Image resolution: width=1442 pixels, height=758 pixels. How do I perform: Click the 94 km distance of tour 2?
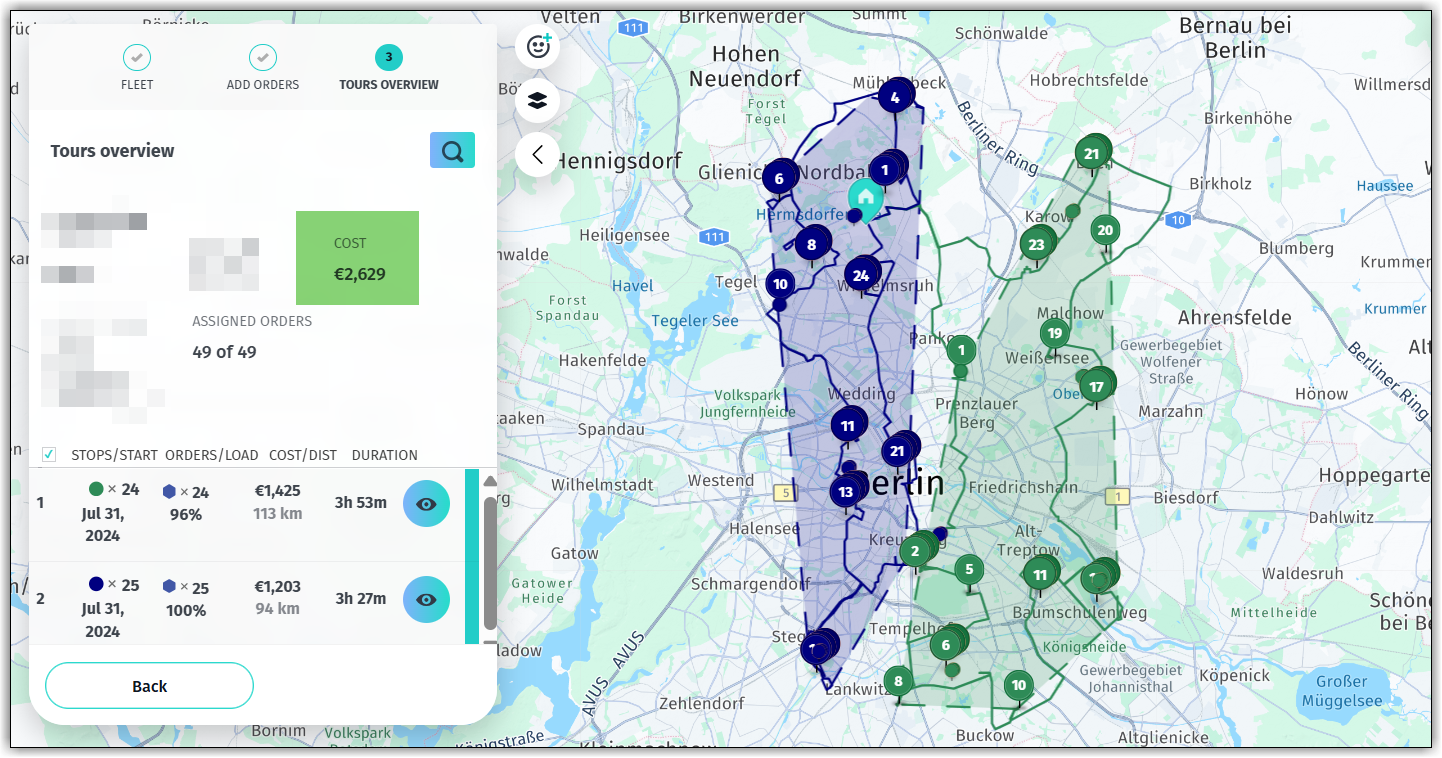[x=277, y=608]
